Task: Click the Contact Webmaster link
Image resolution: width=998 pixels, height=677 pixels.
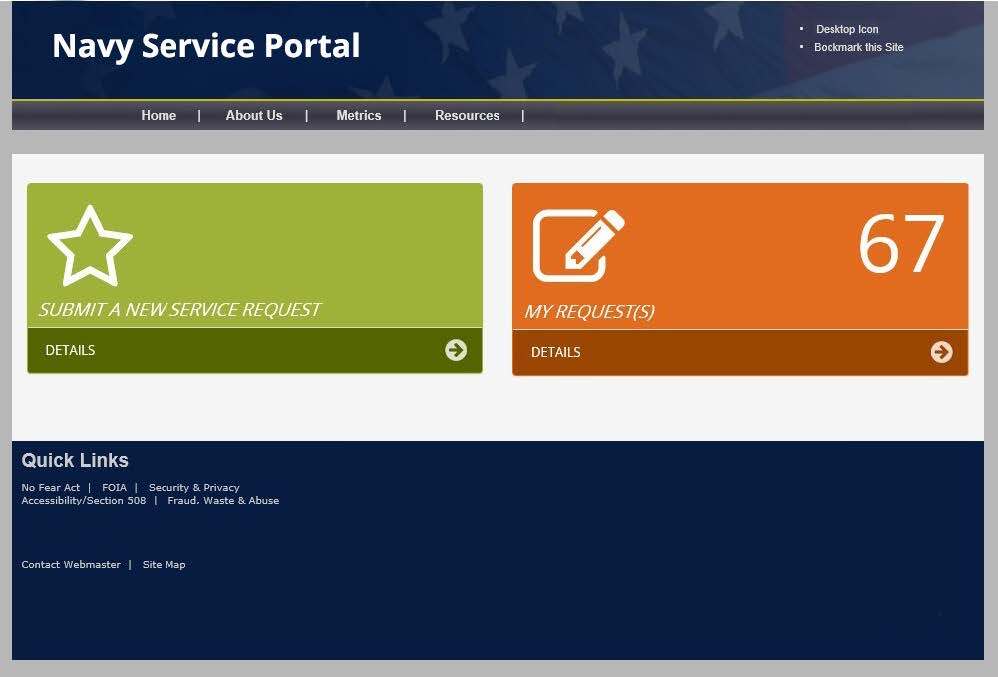Action: [71, 564]
